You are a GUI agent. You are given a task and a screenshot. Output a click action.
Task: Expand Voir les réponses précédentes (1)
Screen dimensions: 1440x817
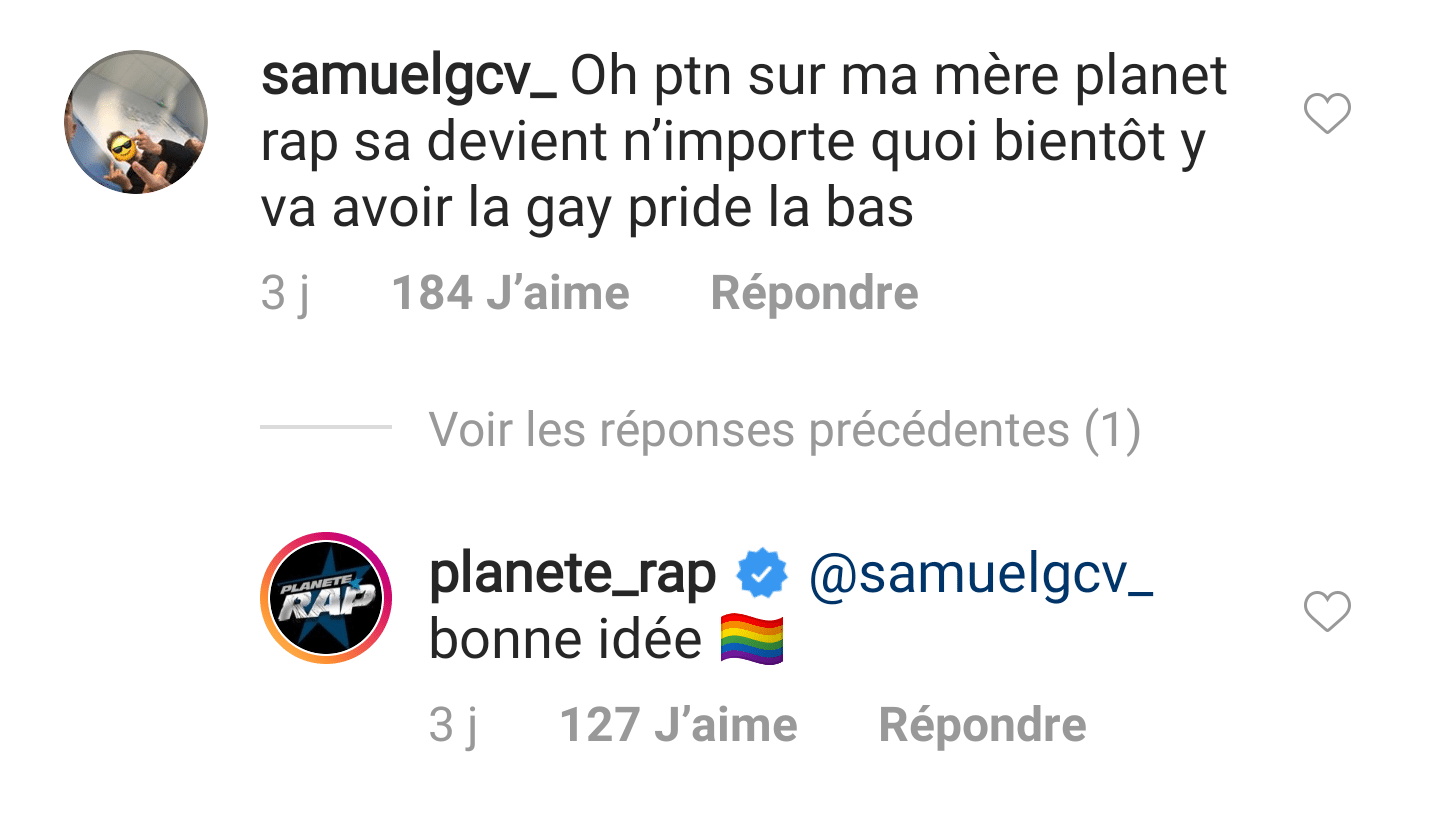coord(784,431)
